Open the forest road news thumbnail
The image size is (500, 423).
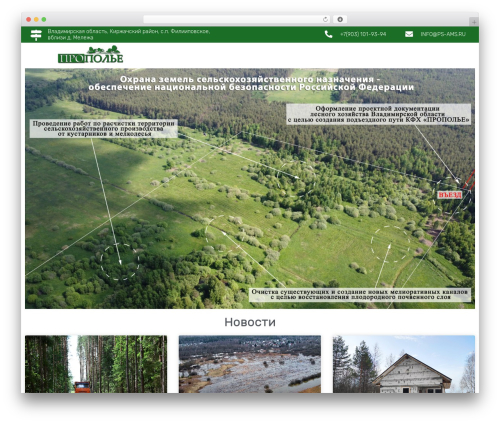(x=96, y=364)
